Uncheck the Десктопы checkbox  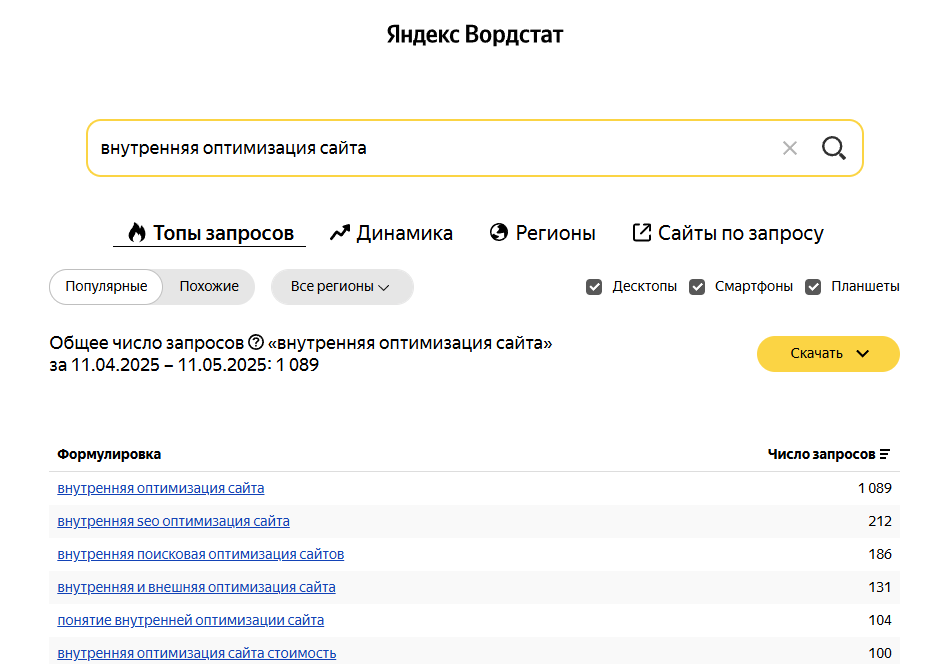coord(594,287)
